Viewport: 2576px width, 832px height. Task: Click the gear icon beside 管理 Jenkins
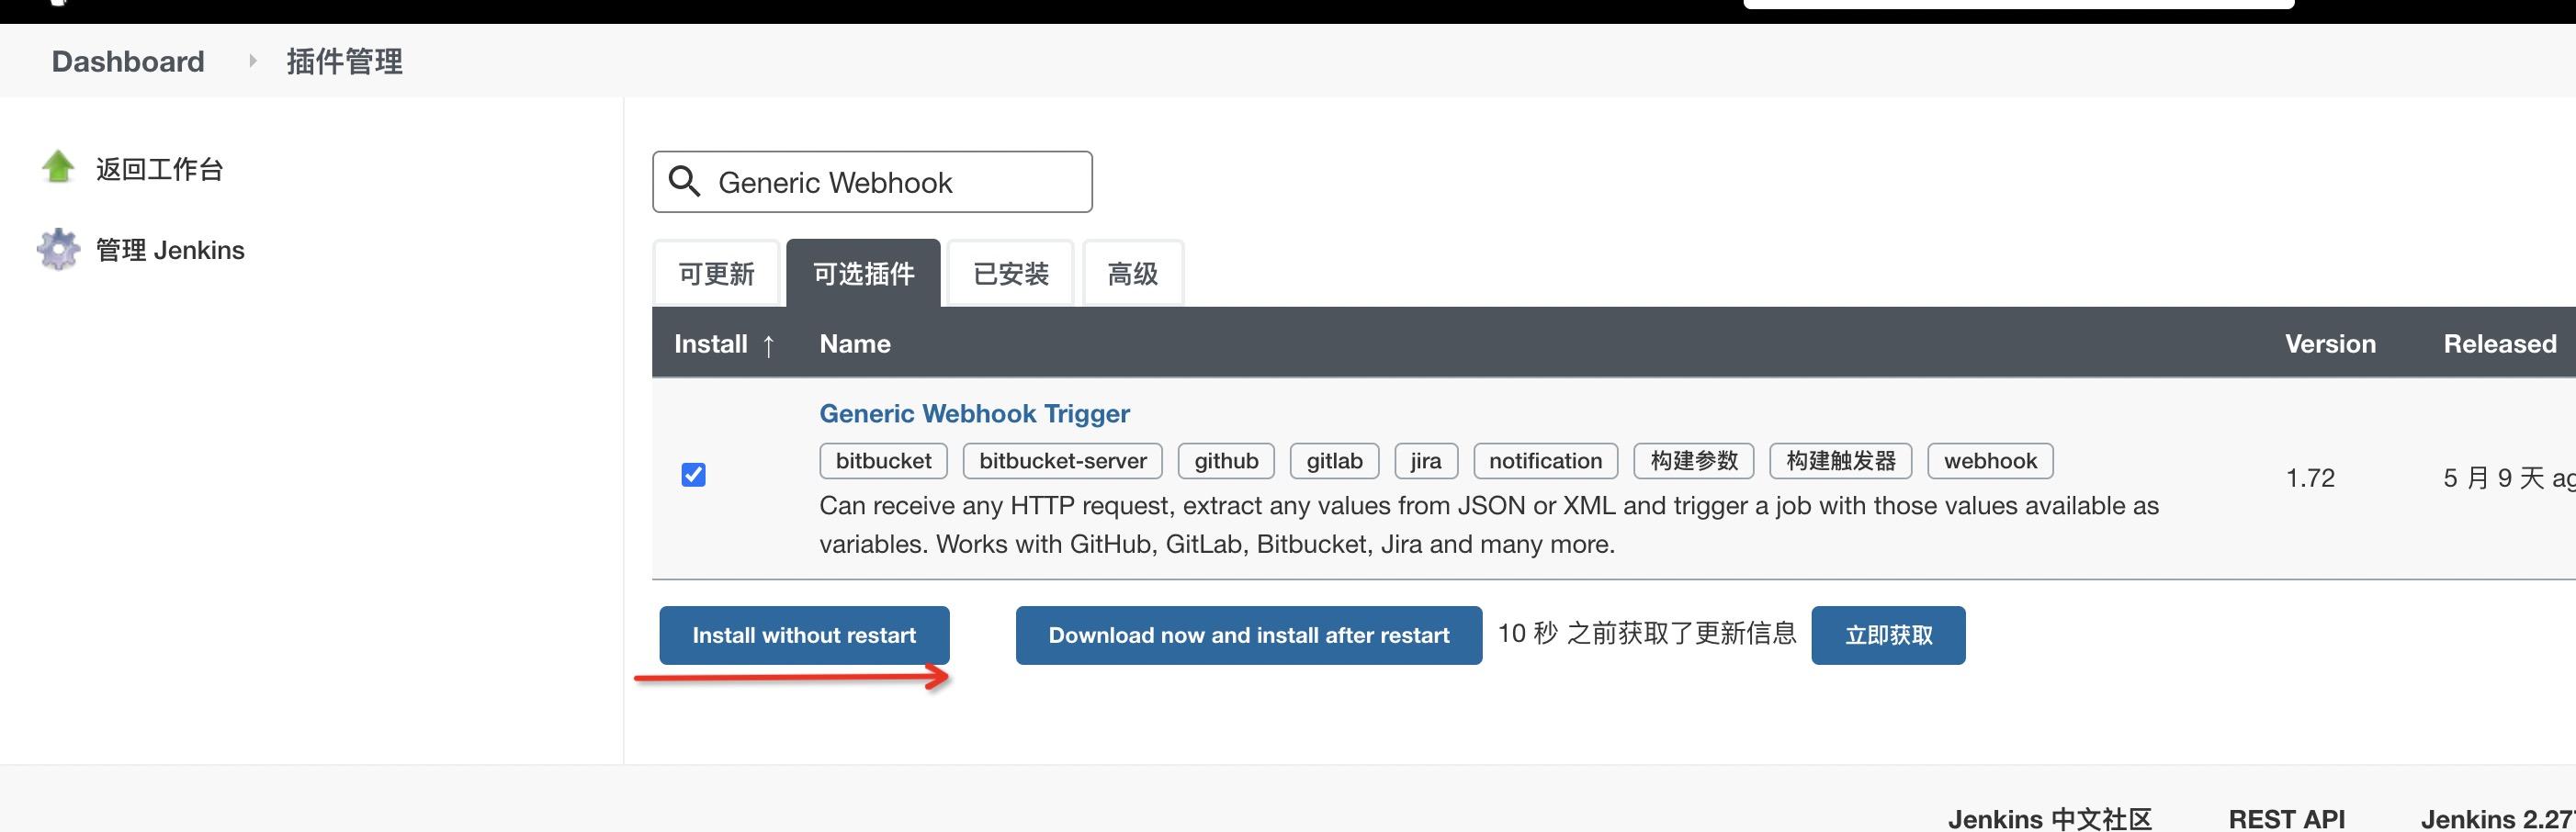58,249
